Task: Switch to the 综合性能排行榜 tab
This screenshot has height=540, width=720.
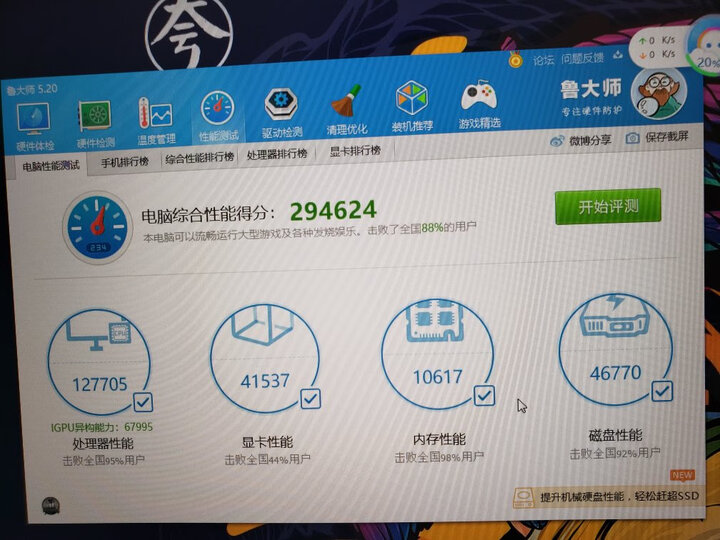Action: (x=200, y=158)
